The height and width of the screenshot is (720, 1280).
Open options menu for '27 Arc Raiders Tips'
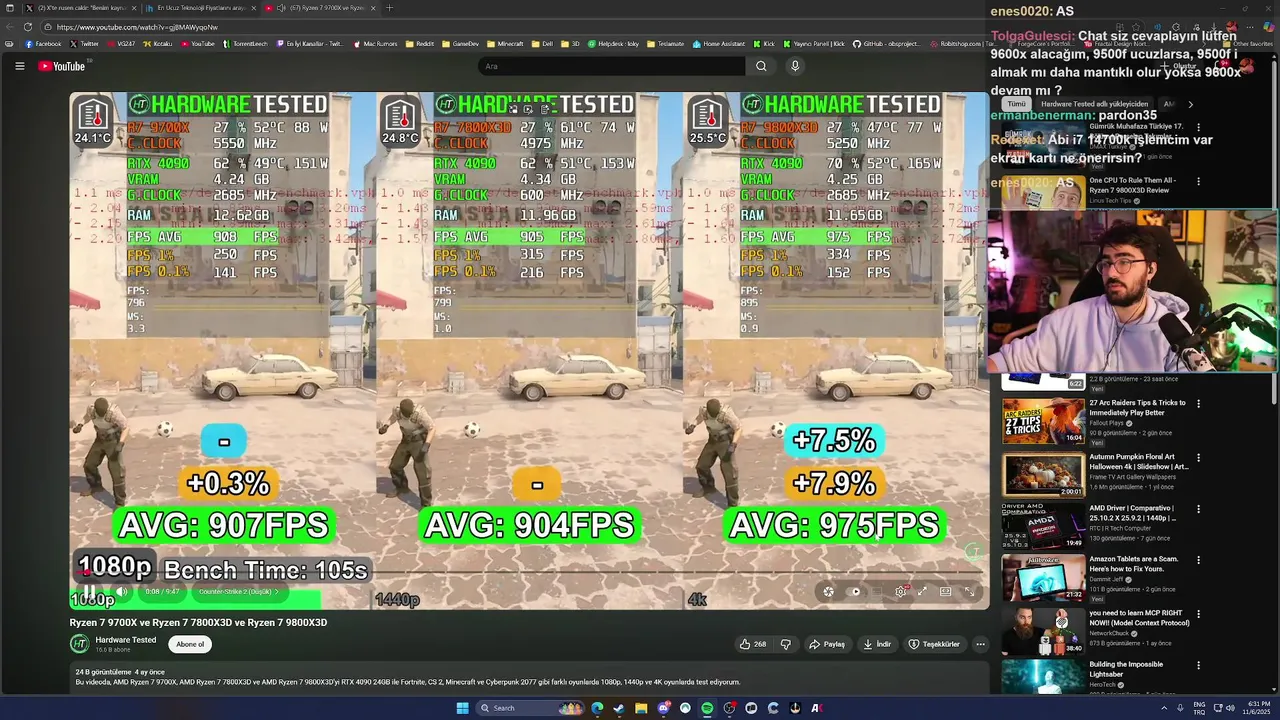1198,404
